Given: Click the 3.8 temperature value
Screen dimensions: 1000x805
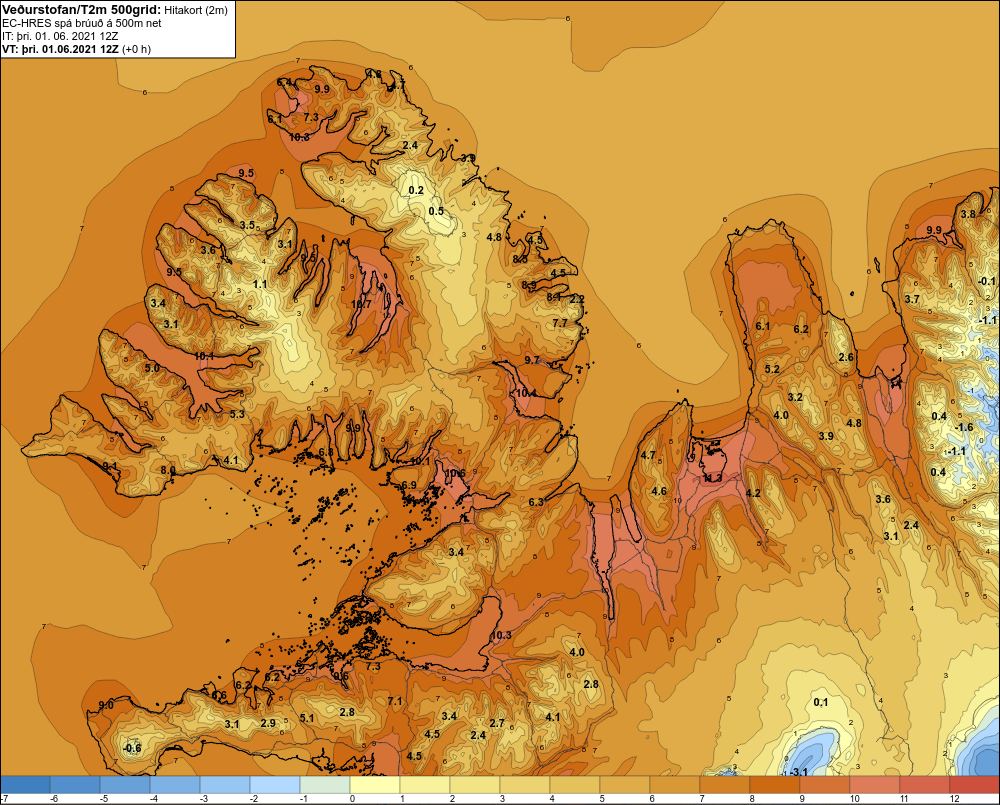Looking at the screenshot, I should pos(968,214).
